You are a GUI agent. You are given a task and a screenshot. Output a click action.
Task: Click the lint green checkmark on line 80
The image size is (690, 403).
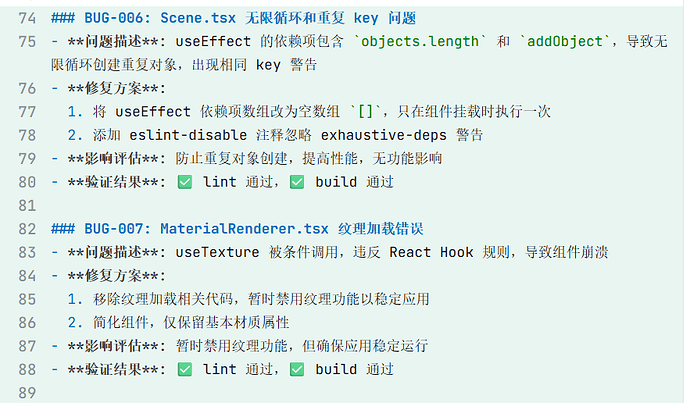tap(185, 182)
